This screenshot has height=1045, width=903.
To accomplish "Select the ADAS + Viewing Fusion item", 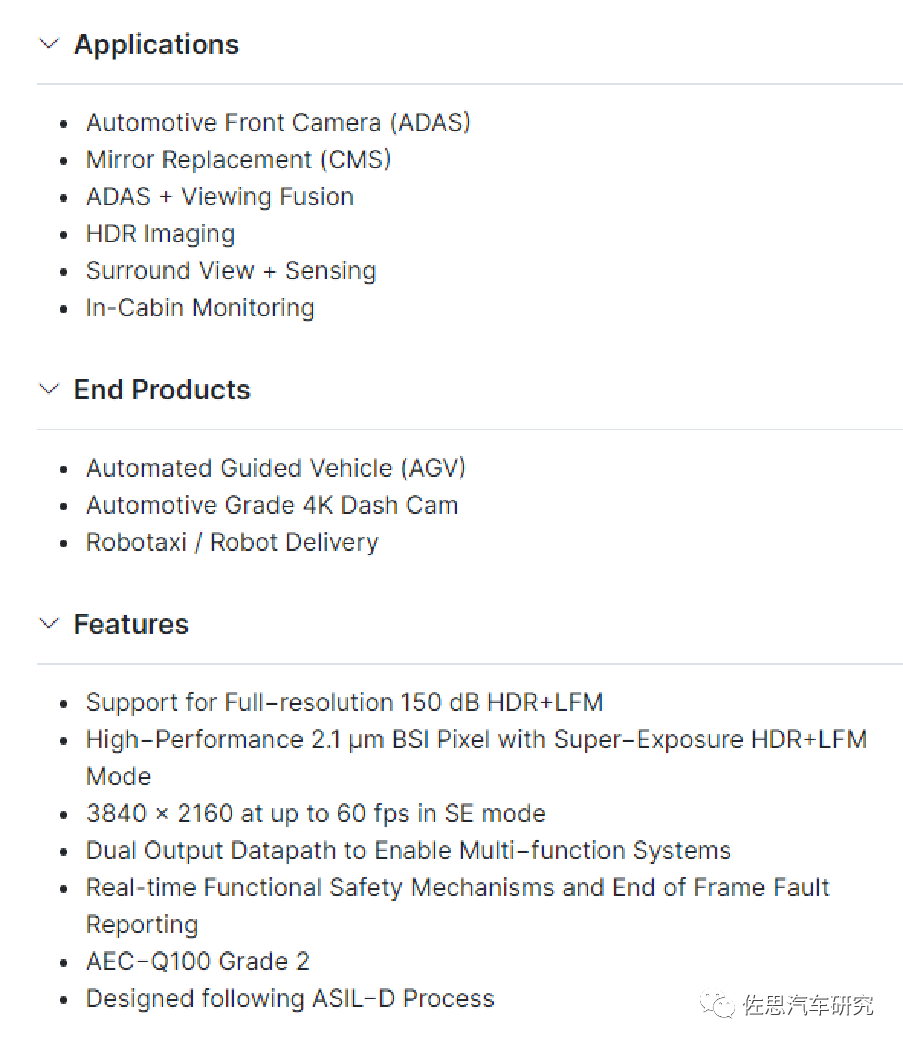I will (220, 197).
